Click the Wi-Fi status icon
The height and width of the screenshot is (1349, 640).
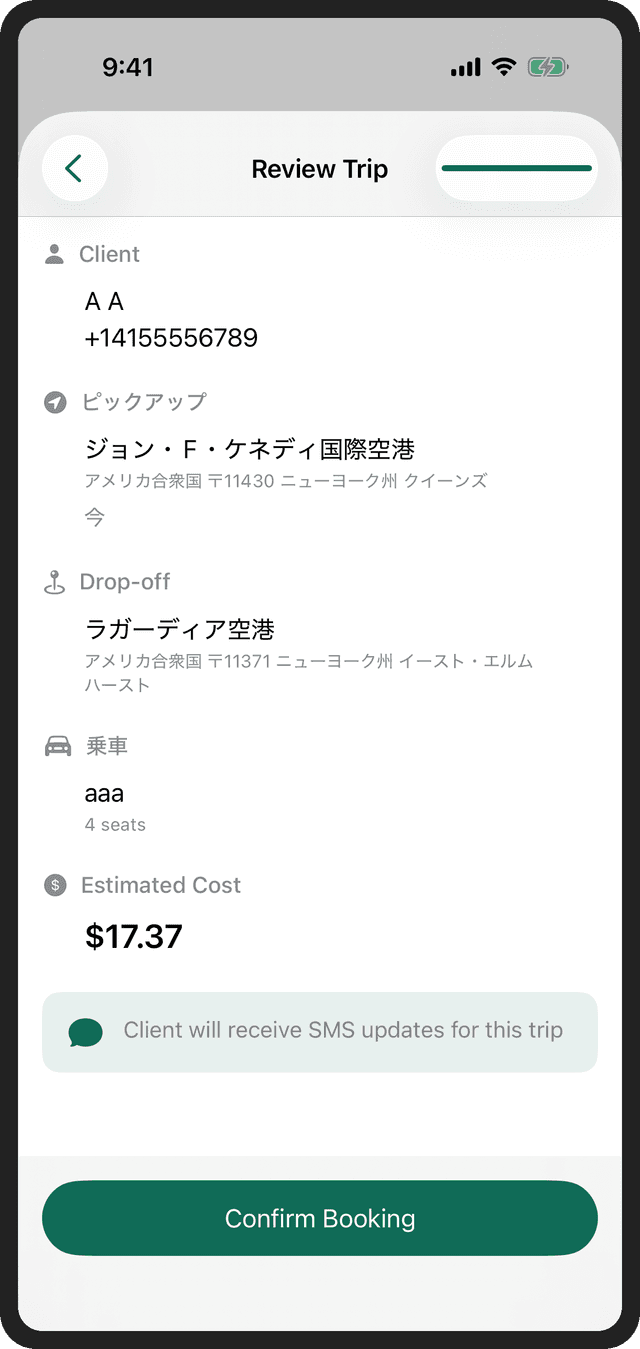[504, 67]
